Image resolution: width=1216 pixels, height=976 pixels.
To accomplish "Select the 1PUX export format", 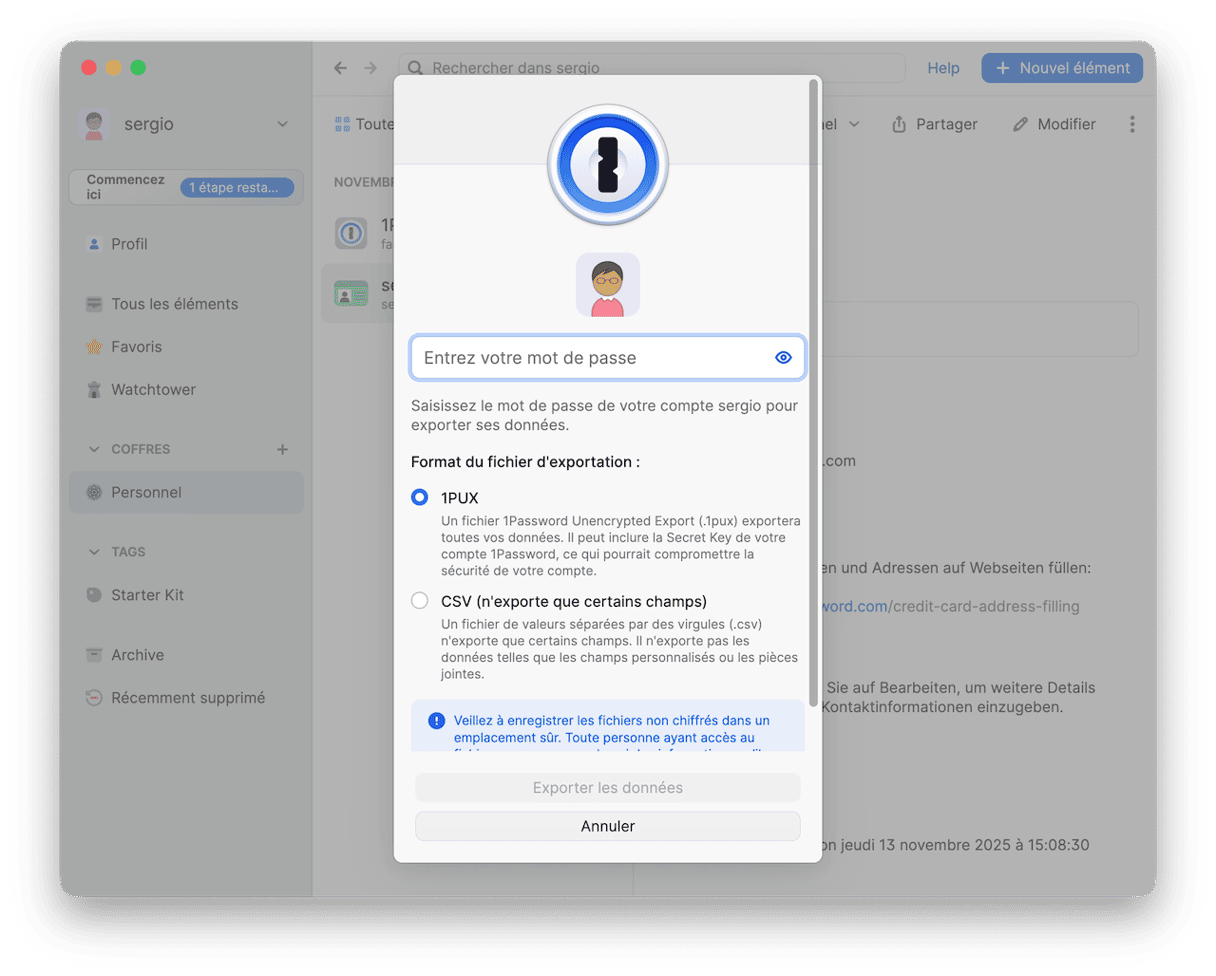I will point(420,497).
